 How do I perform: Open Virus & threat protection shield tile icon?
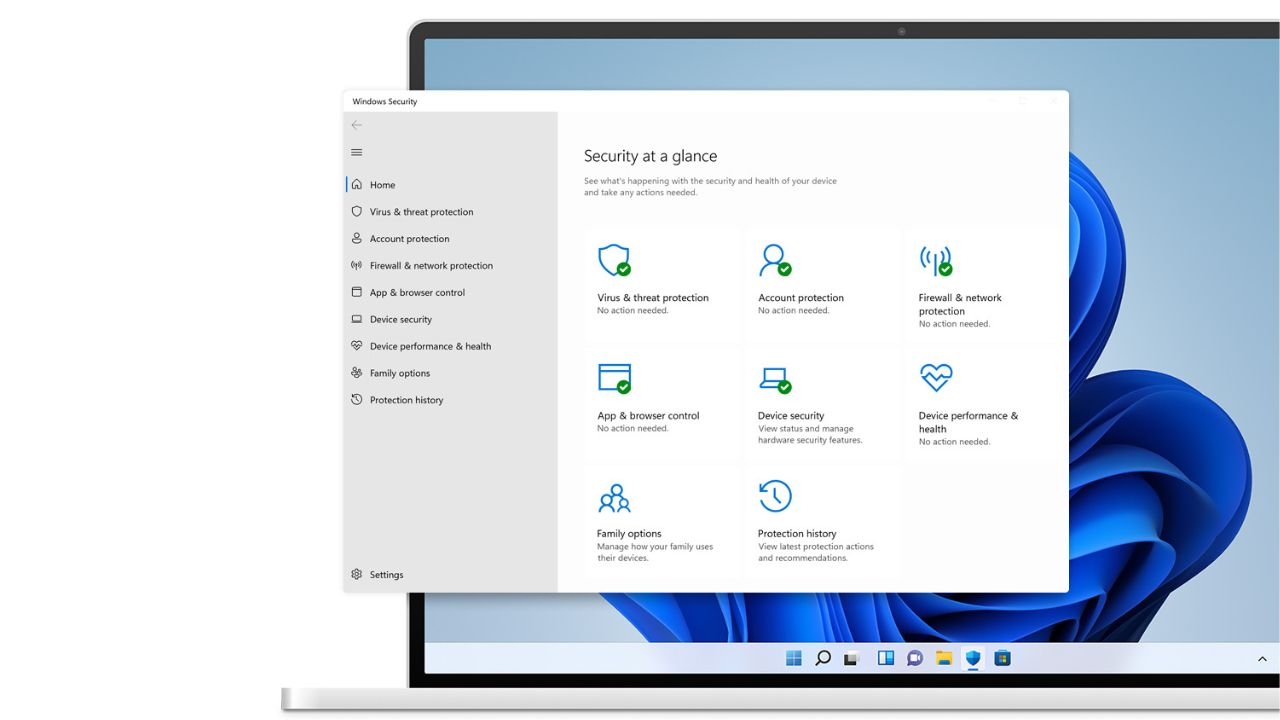pos(613,260)
